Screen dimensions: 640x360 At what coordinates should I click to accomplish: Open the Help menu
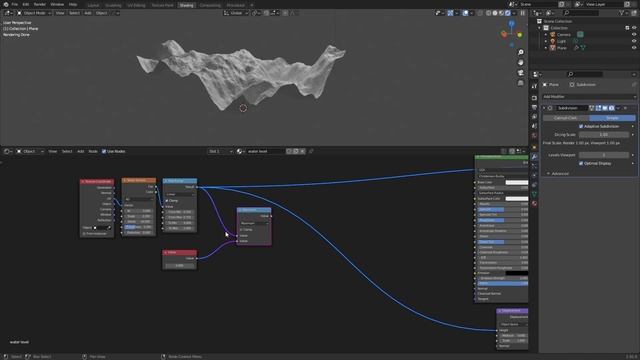pos(73,4)
